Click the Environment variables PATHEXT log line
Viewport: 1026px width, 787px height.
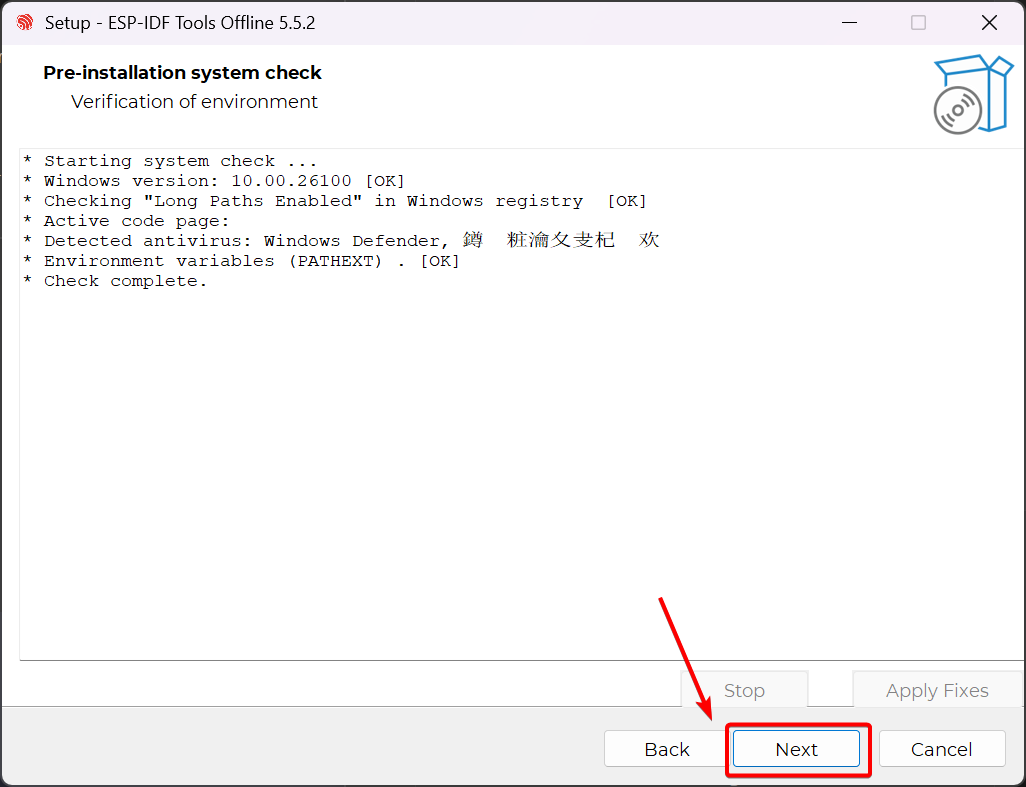241,261
